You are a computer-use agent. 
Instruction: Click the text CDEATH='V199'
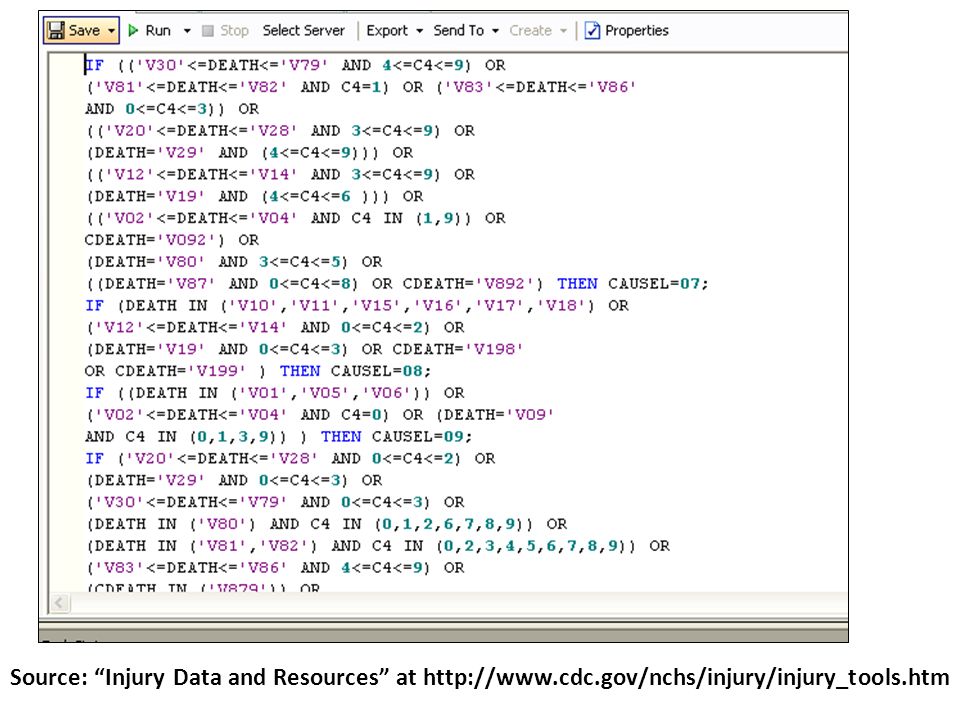181,371
